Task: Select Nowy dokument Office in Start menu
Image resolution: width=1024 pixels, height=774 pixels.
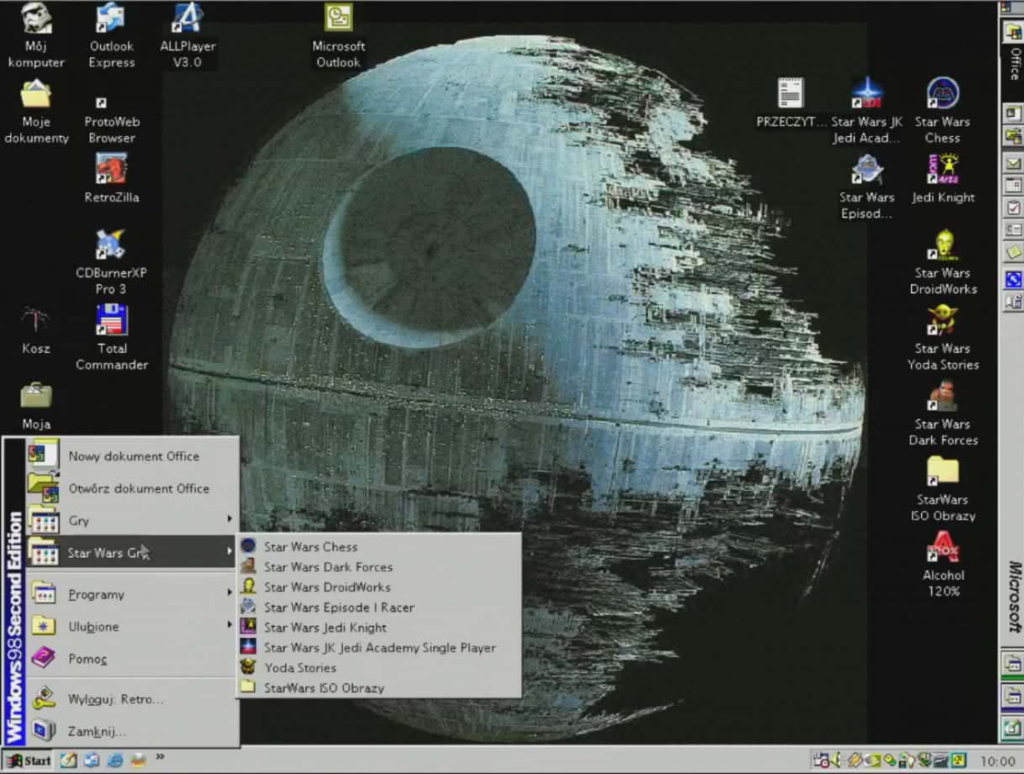Action: tap(132, 456)
